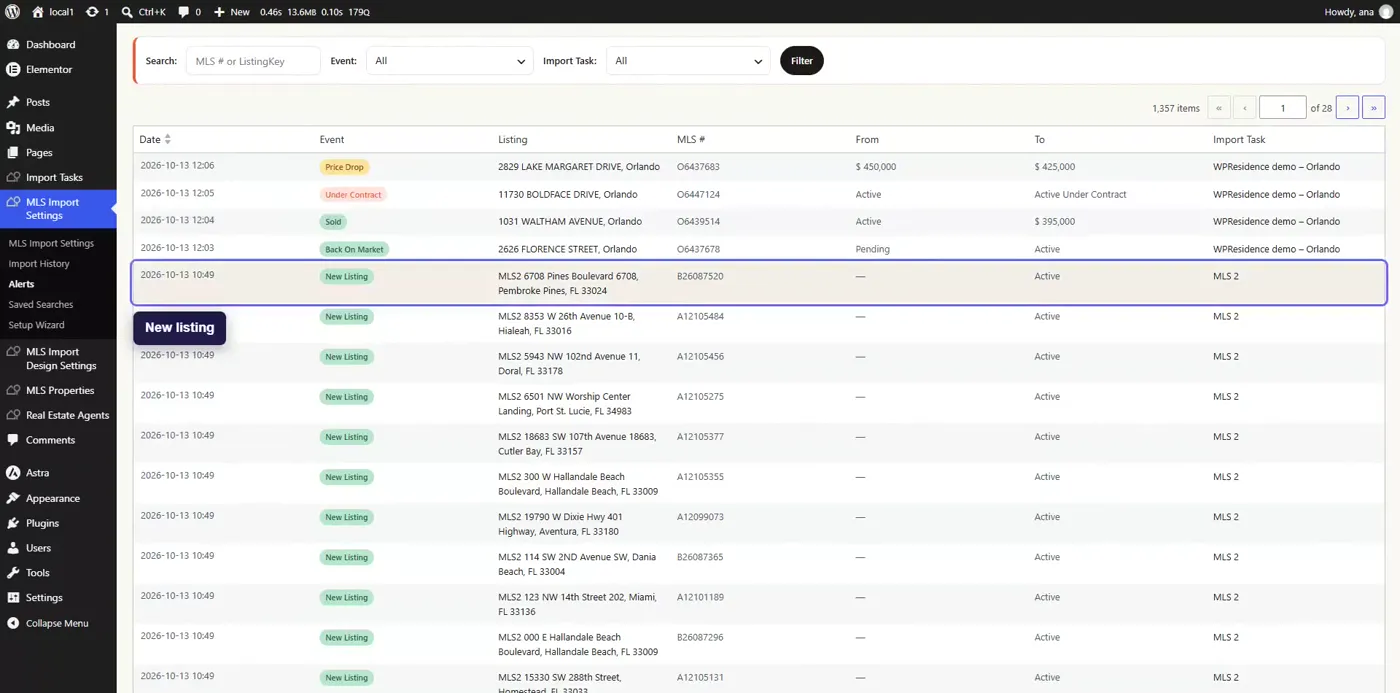Click the Pending From status cell

point(873,249)
